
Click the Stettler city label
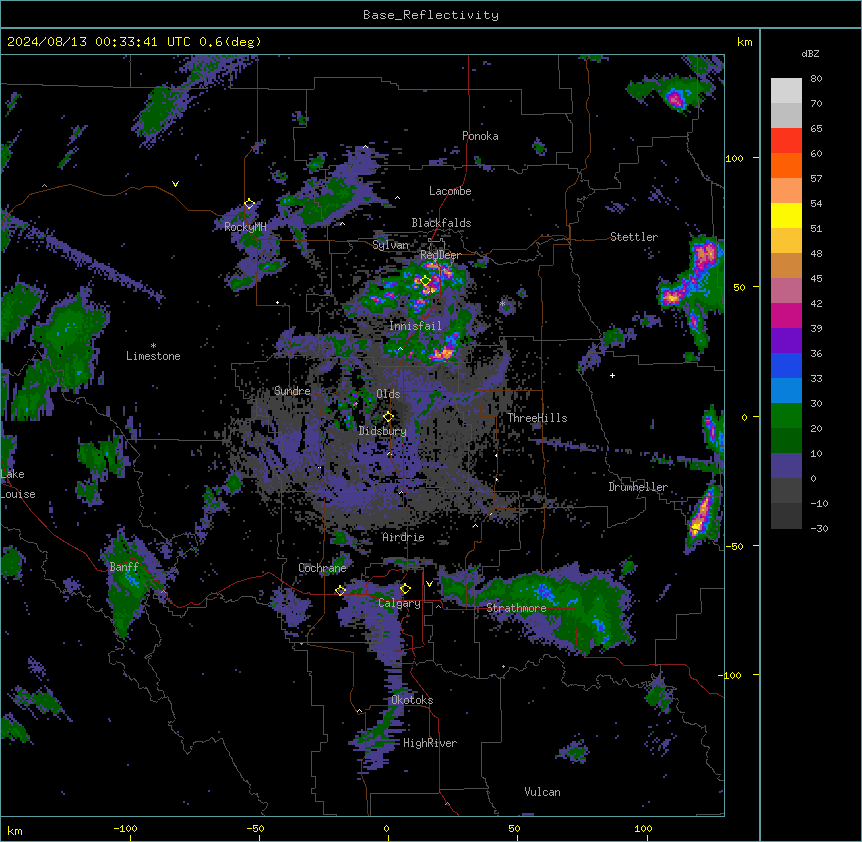click(x=634, y=237)
